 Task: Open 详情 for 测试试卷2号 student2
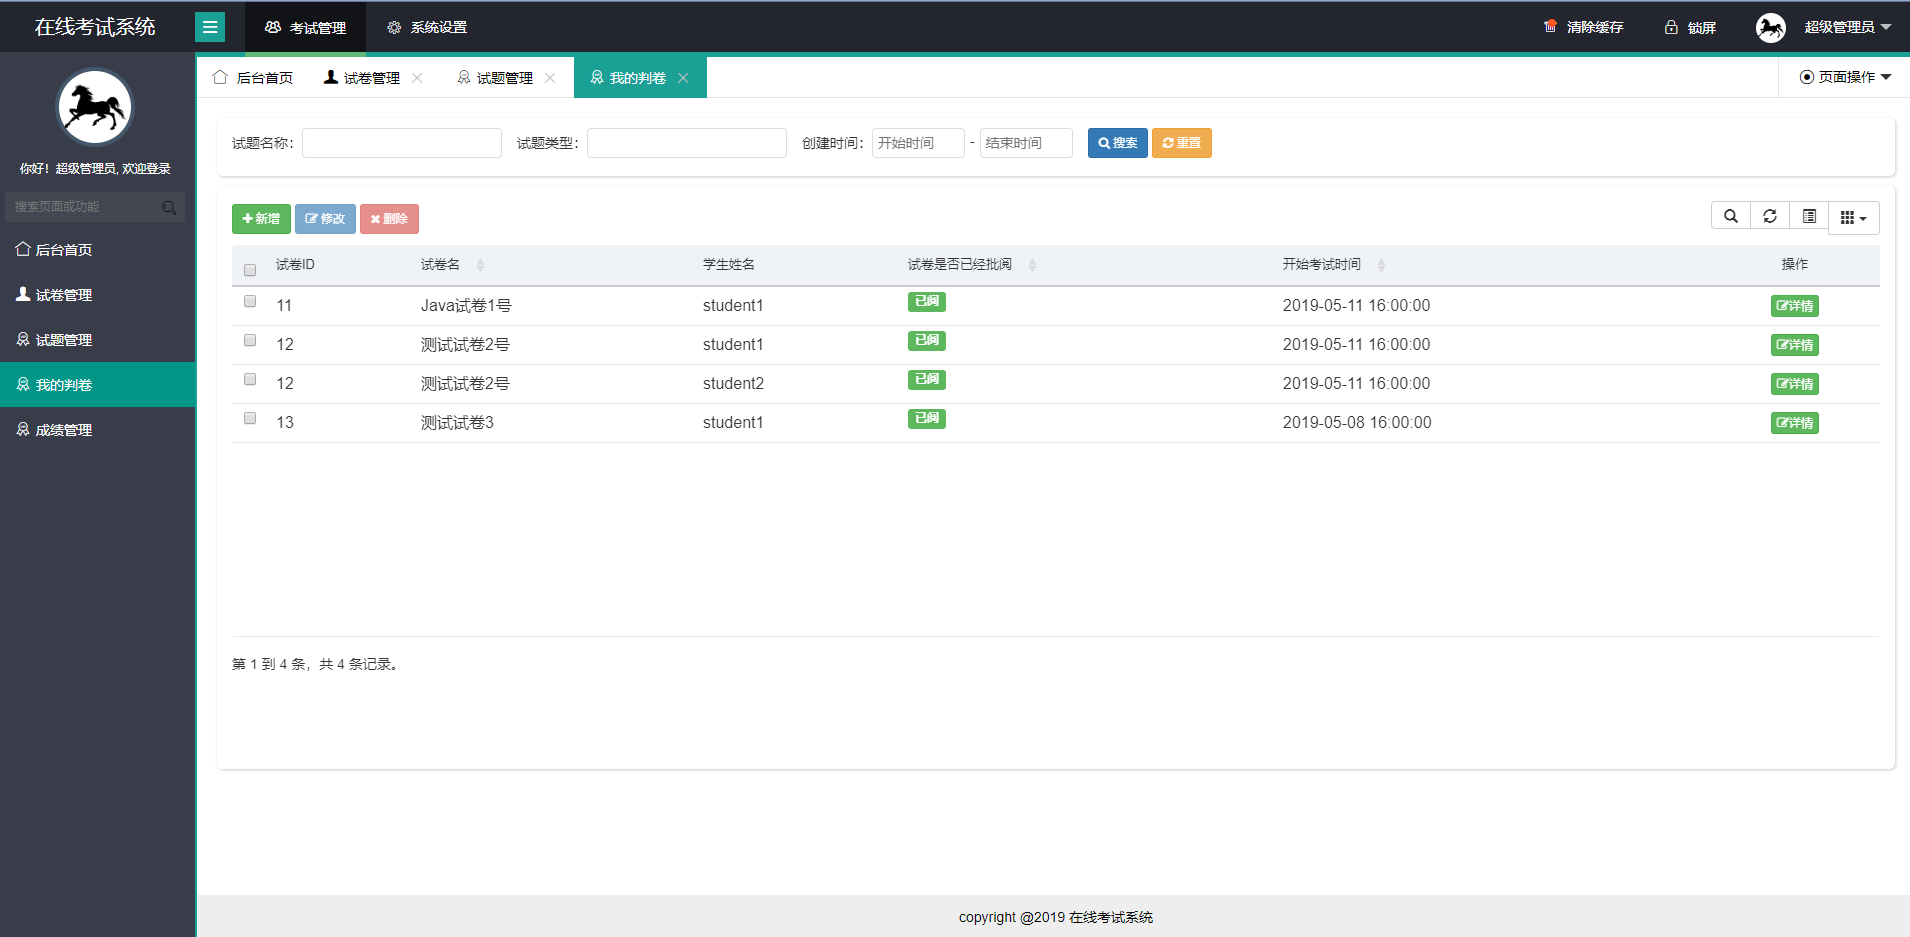click(1795, 384)
